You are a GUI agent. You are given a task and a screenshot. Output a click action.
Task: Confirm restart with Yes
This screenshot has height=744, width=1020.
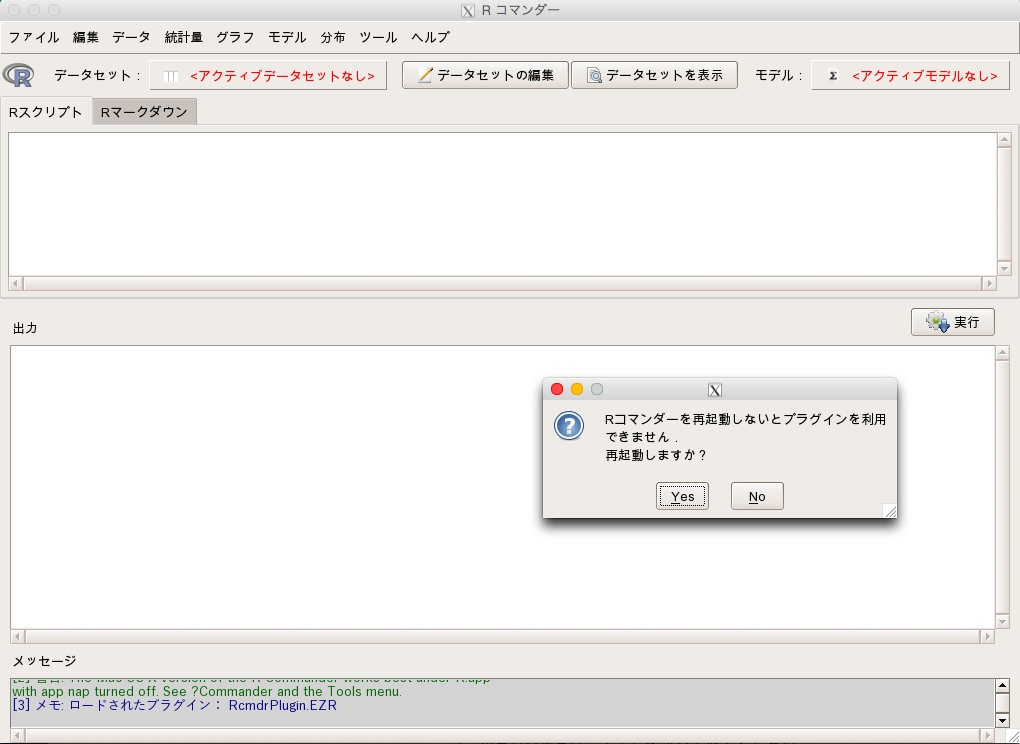click(x=682, y=496)
